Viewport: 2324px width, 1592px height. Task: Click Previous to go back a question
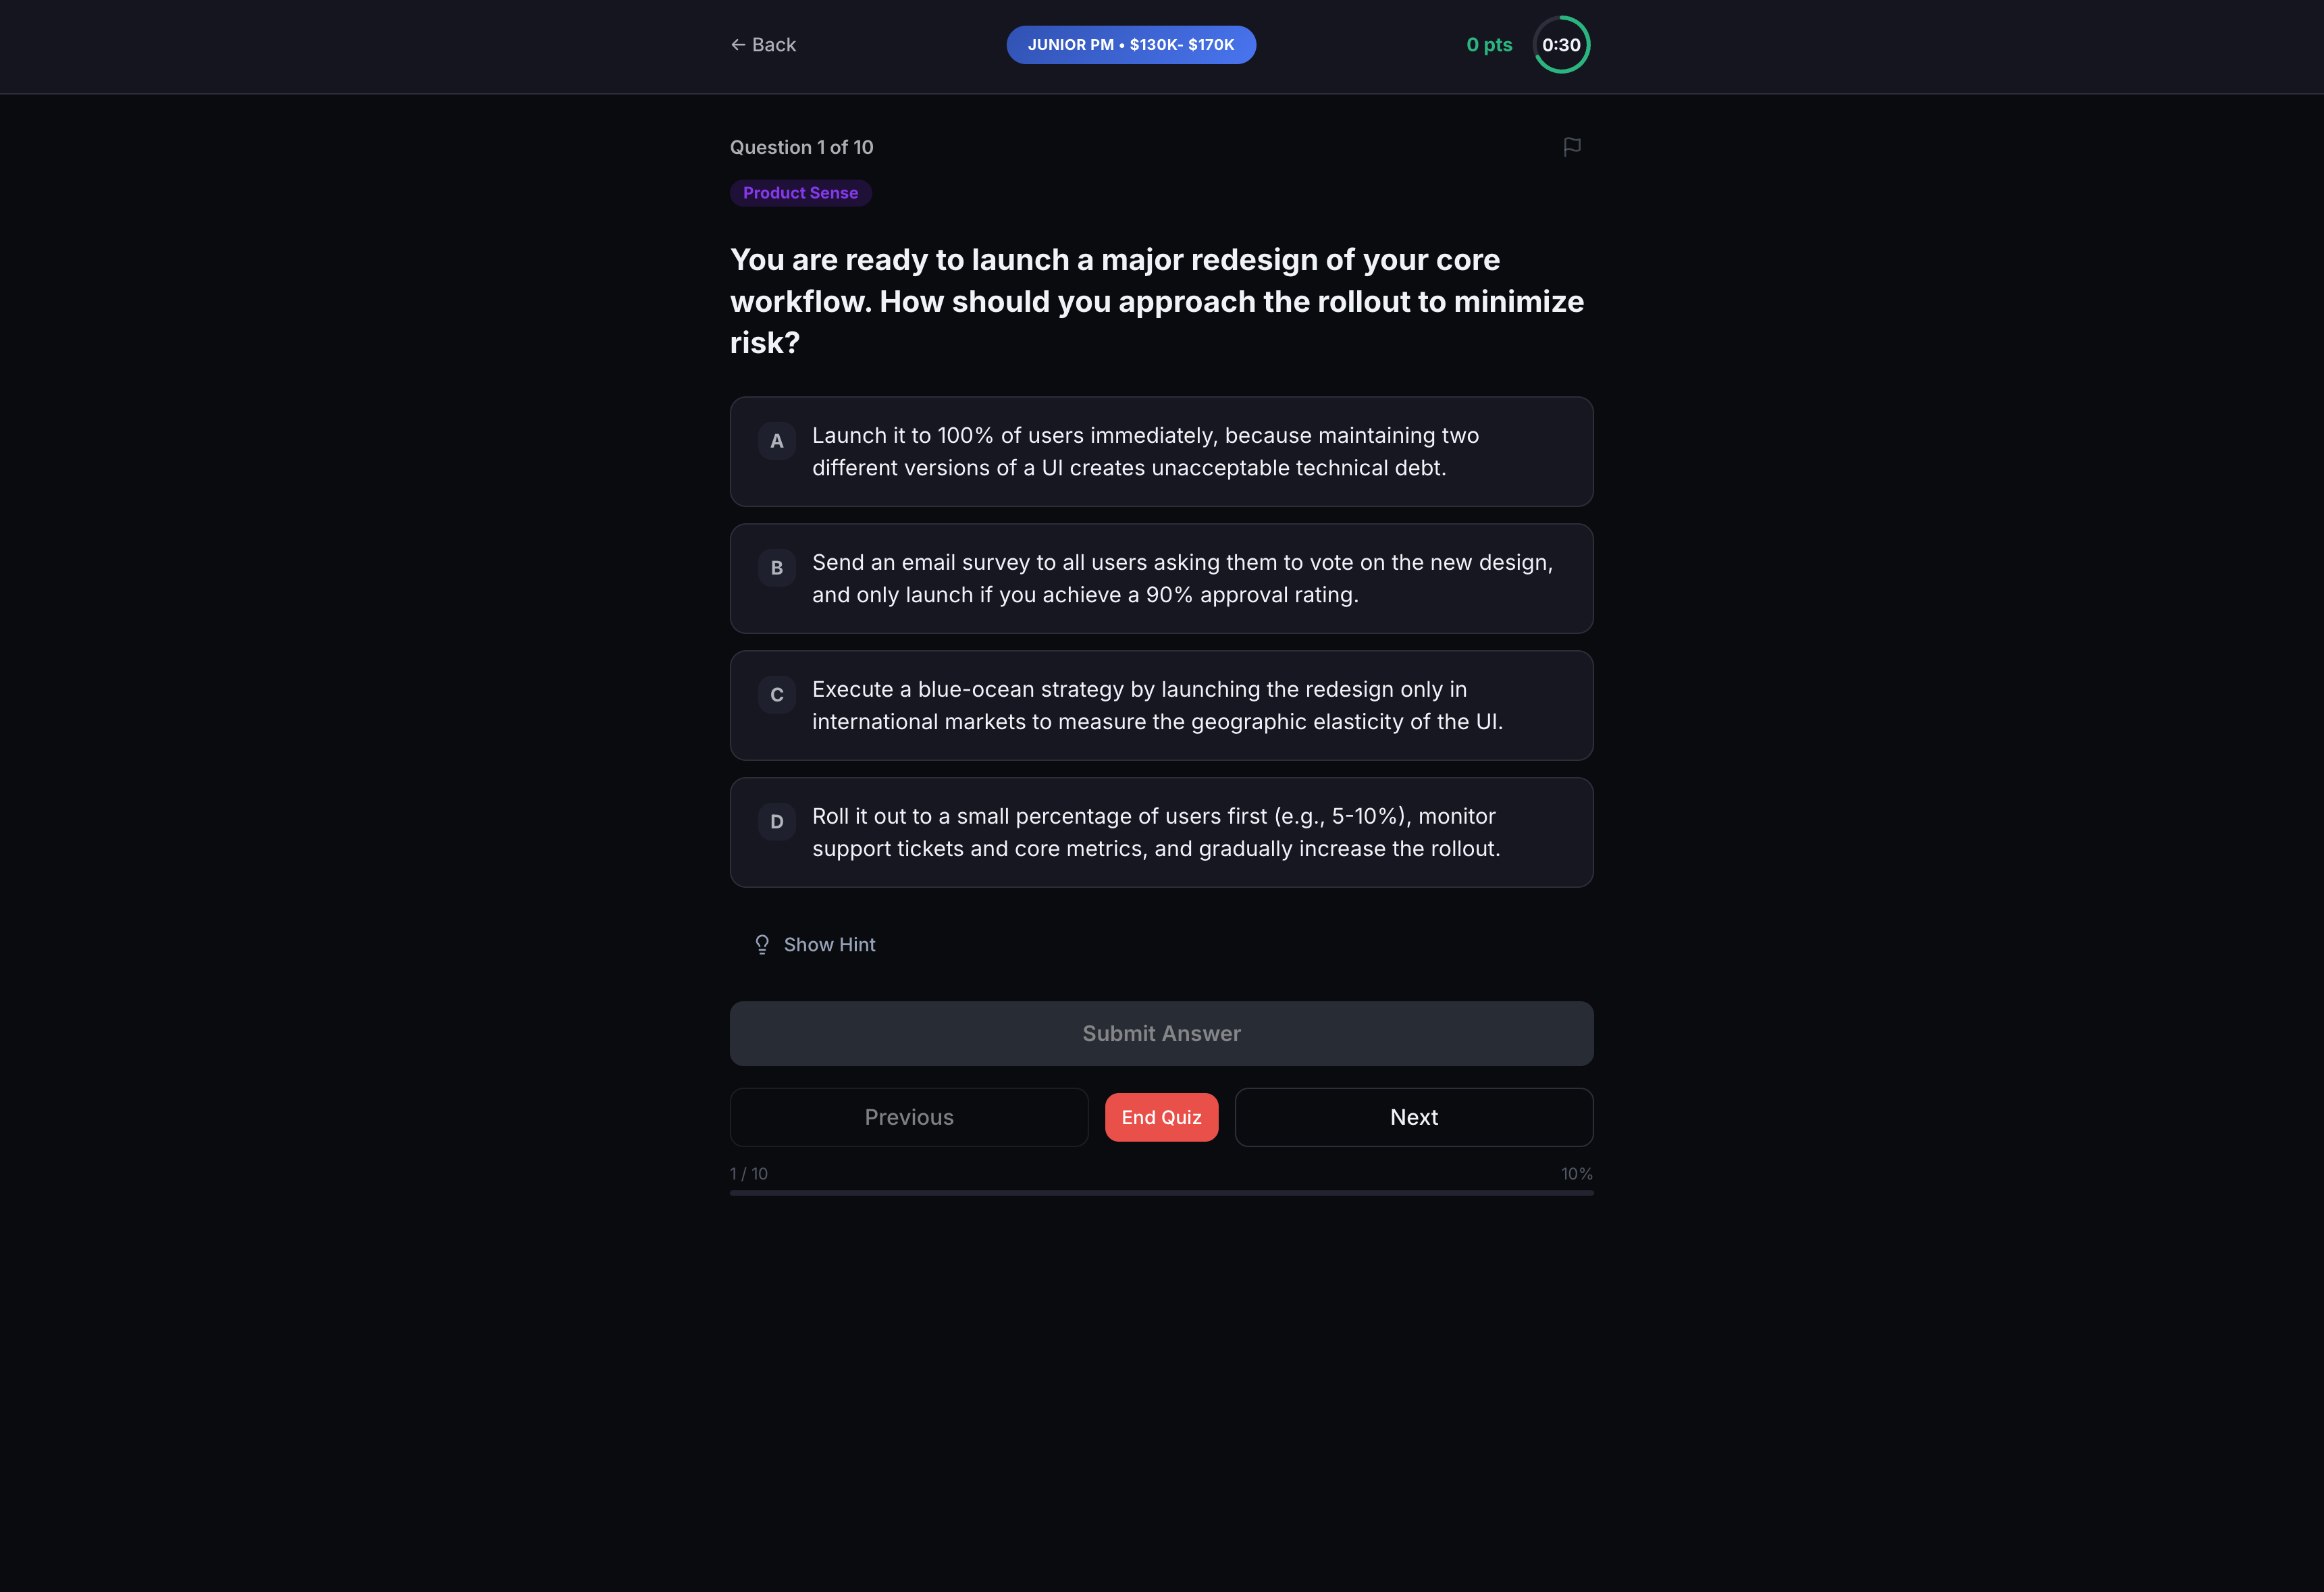908,1117
